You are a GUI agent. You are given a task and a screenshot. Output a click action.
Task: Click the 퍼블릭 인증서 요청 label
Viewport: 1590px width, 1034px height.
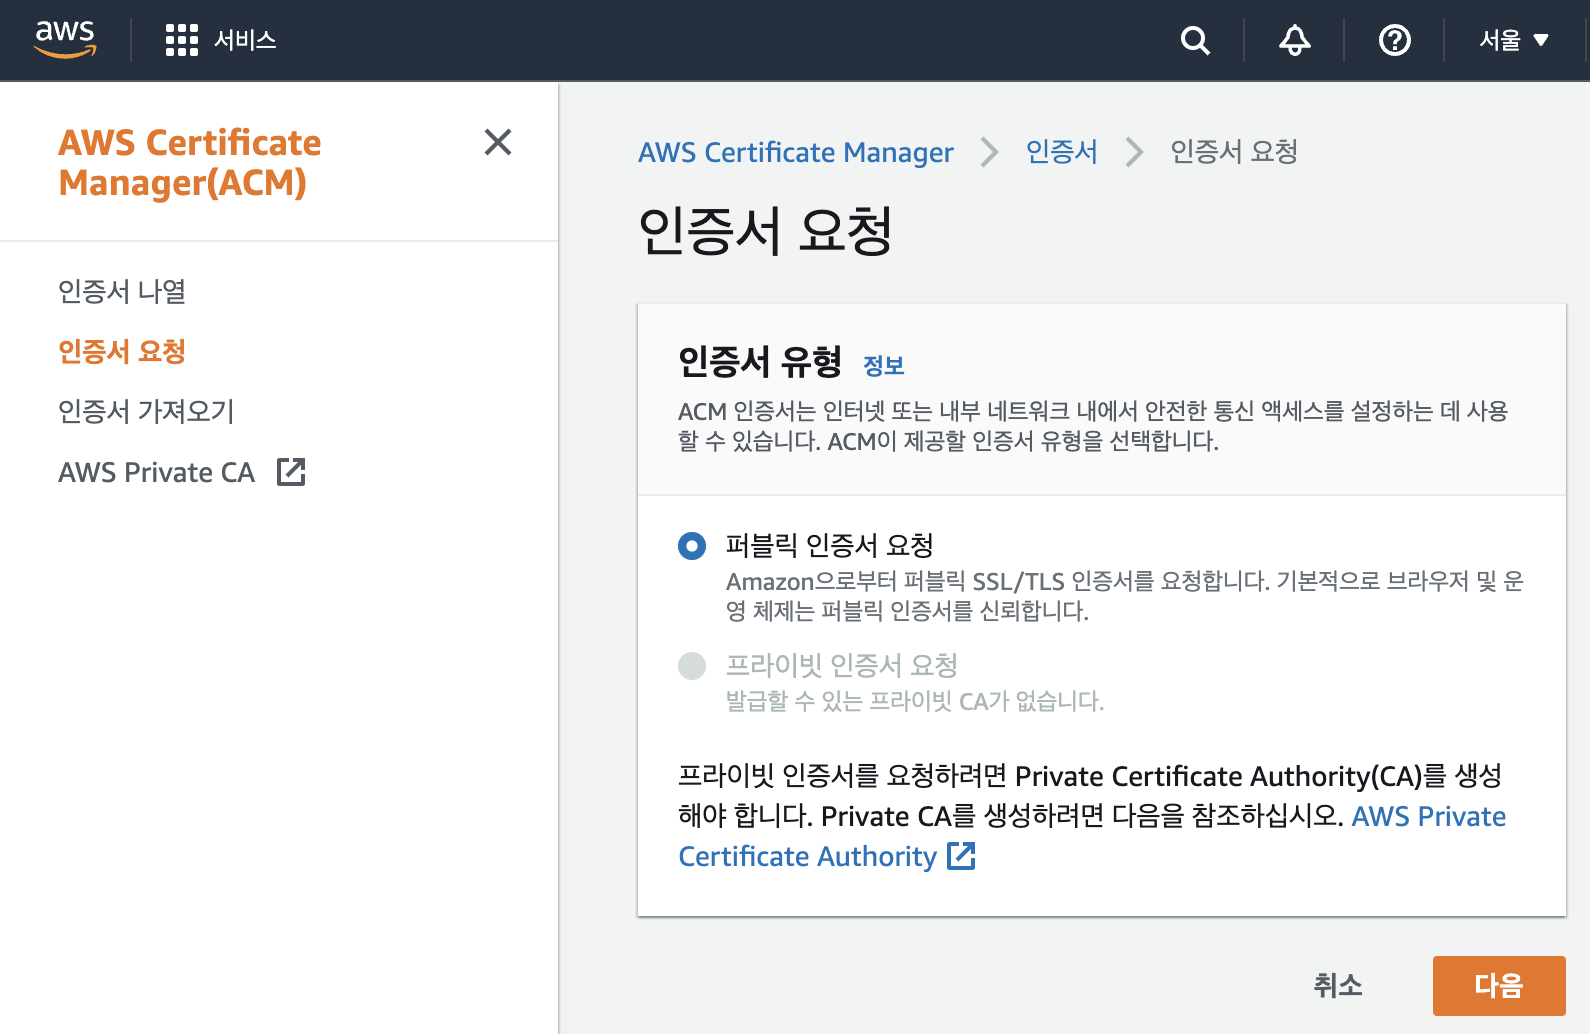(x=830, y=545)
